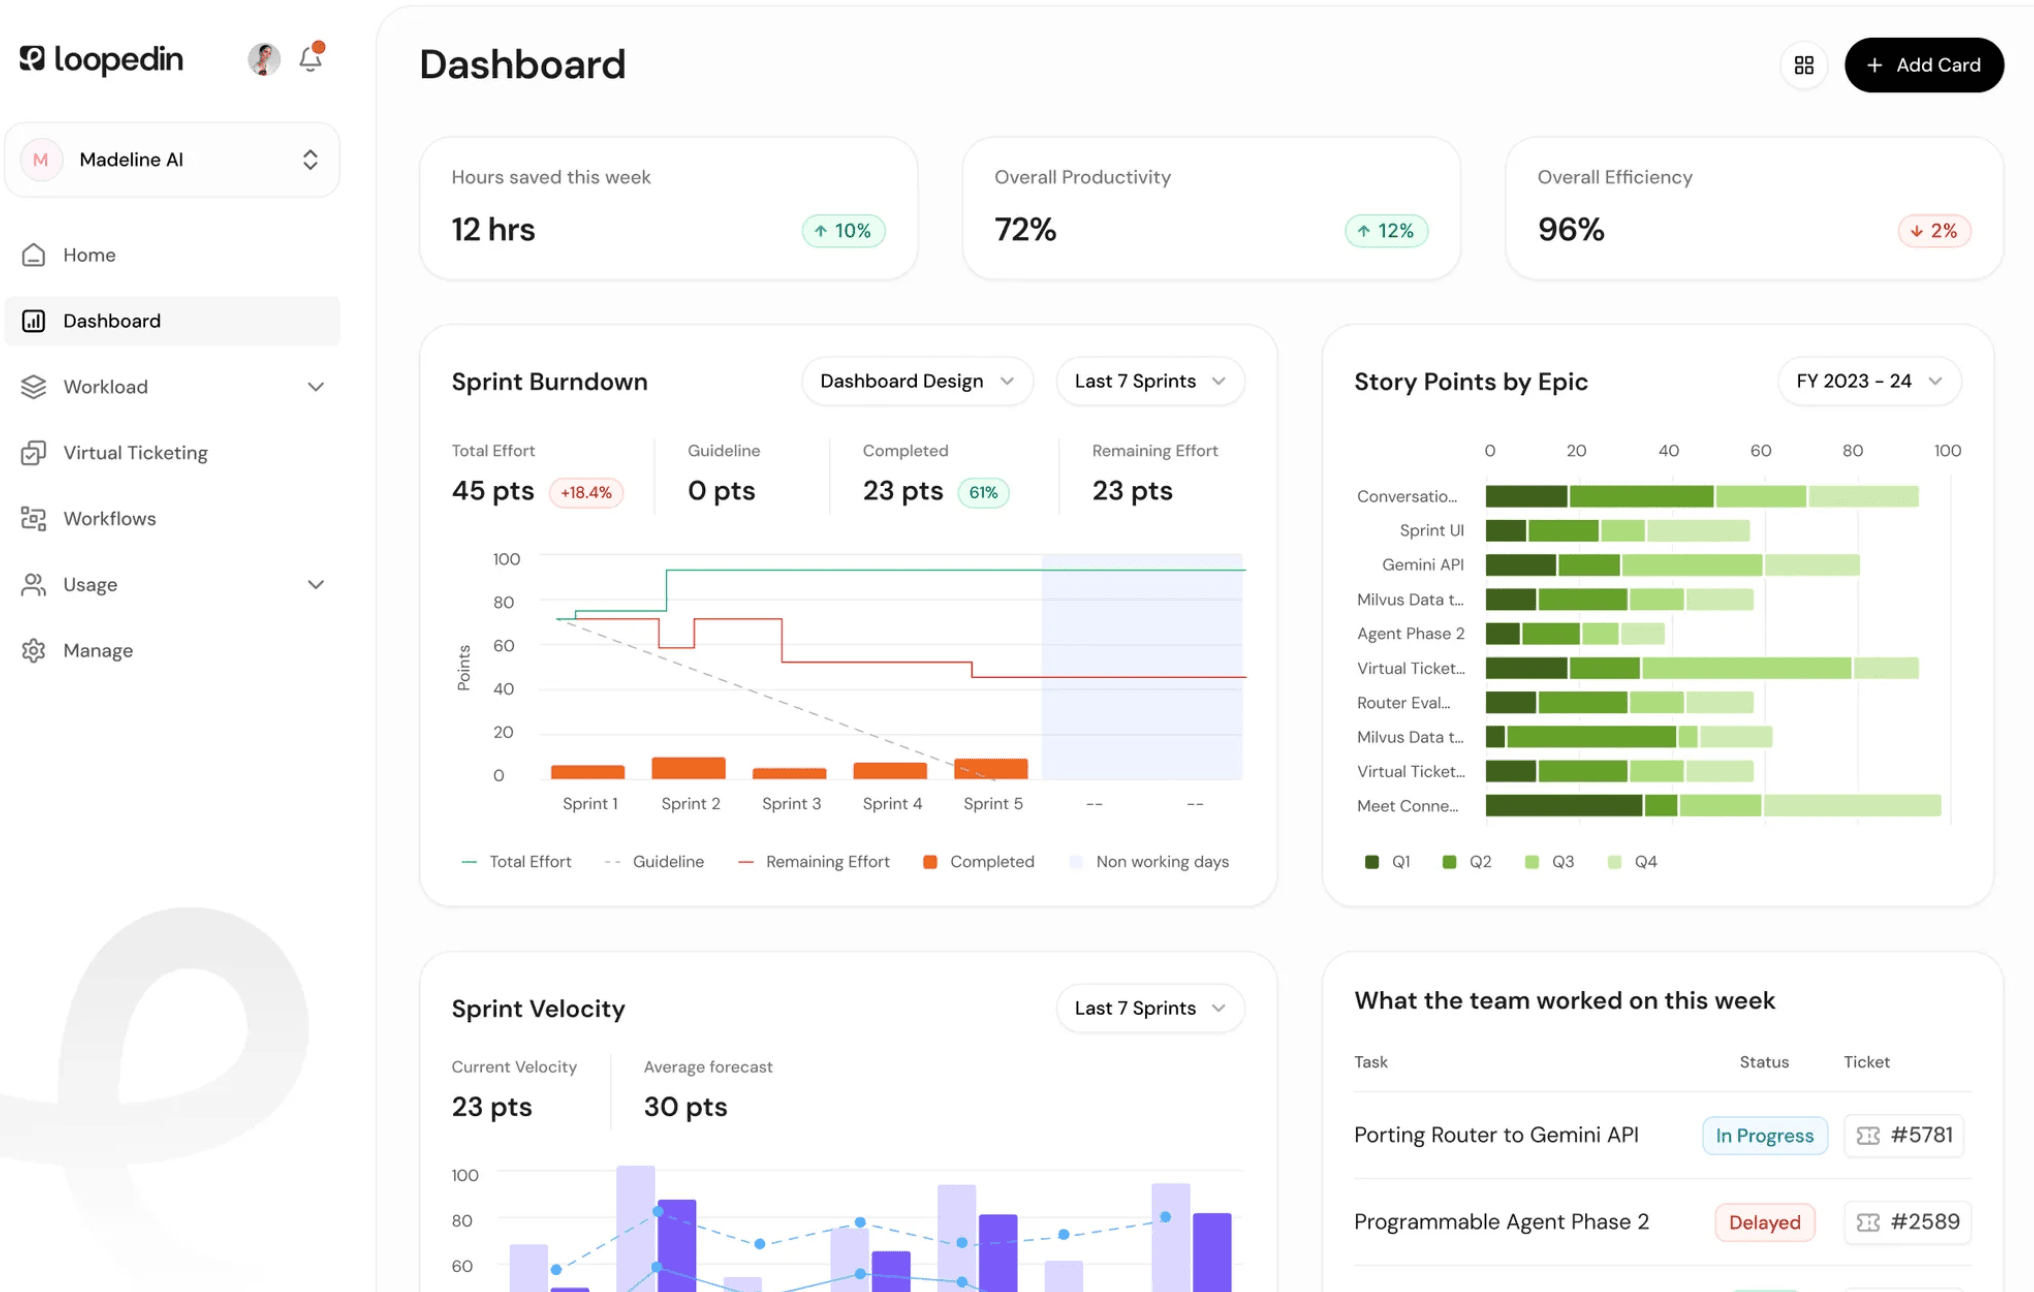Screen dimensions: 2034x1292
Task: Click the 12% productivity increase badge
Action: coord(1386,231)
